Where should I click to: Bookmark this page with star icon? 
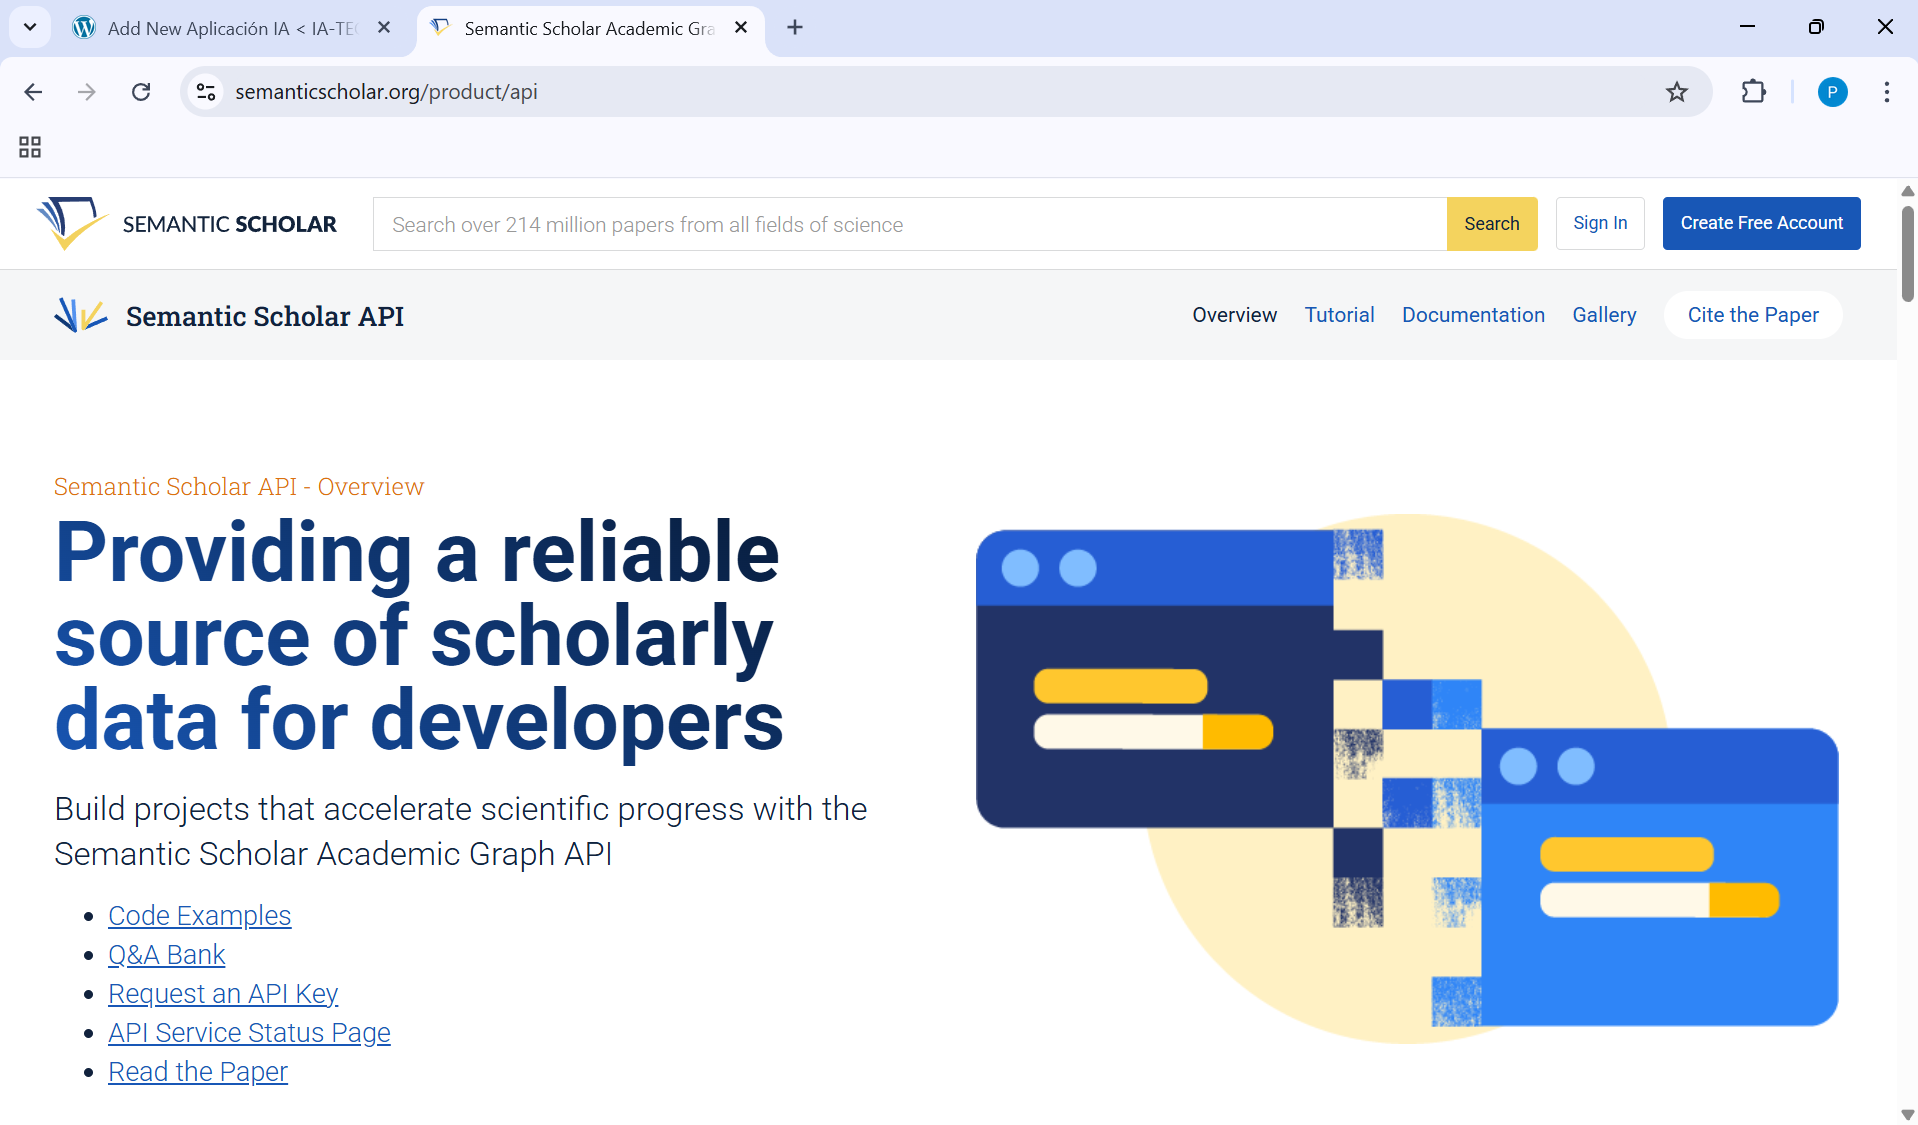click(1677, 92)
